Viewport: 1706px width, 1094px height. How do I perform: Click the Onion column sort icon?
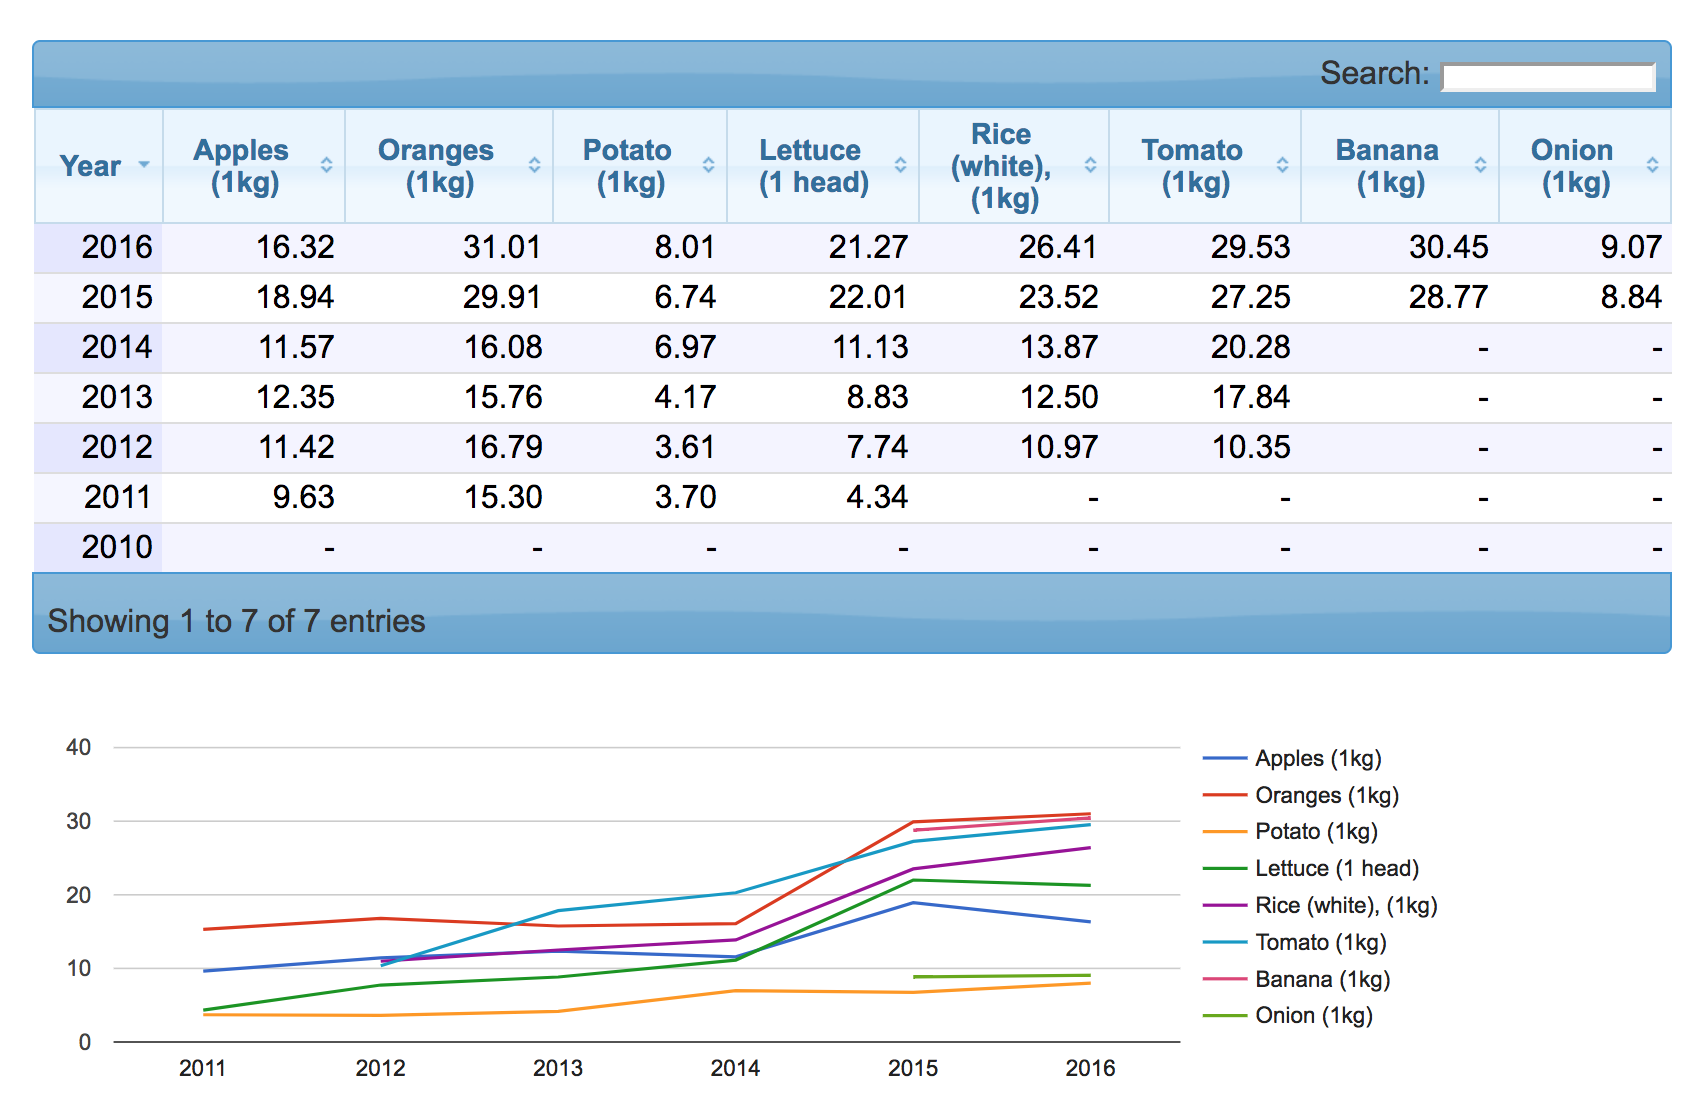pyautogui.click(x=1652, y=166)
